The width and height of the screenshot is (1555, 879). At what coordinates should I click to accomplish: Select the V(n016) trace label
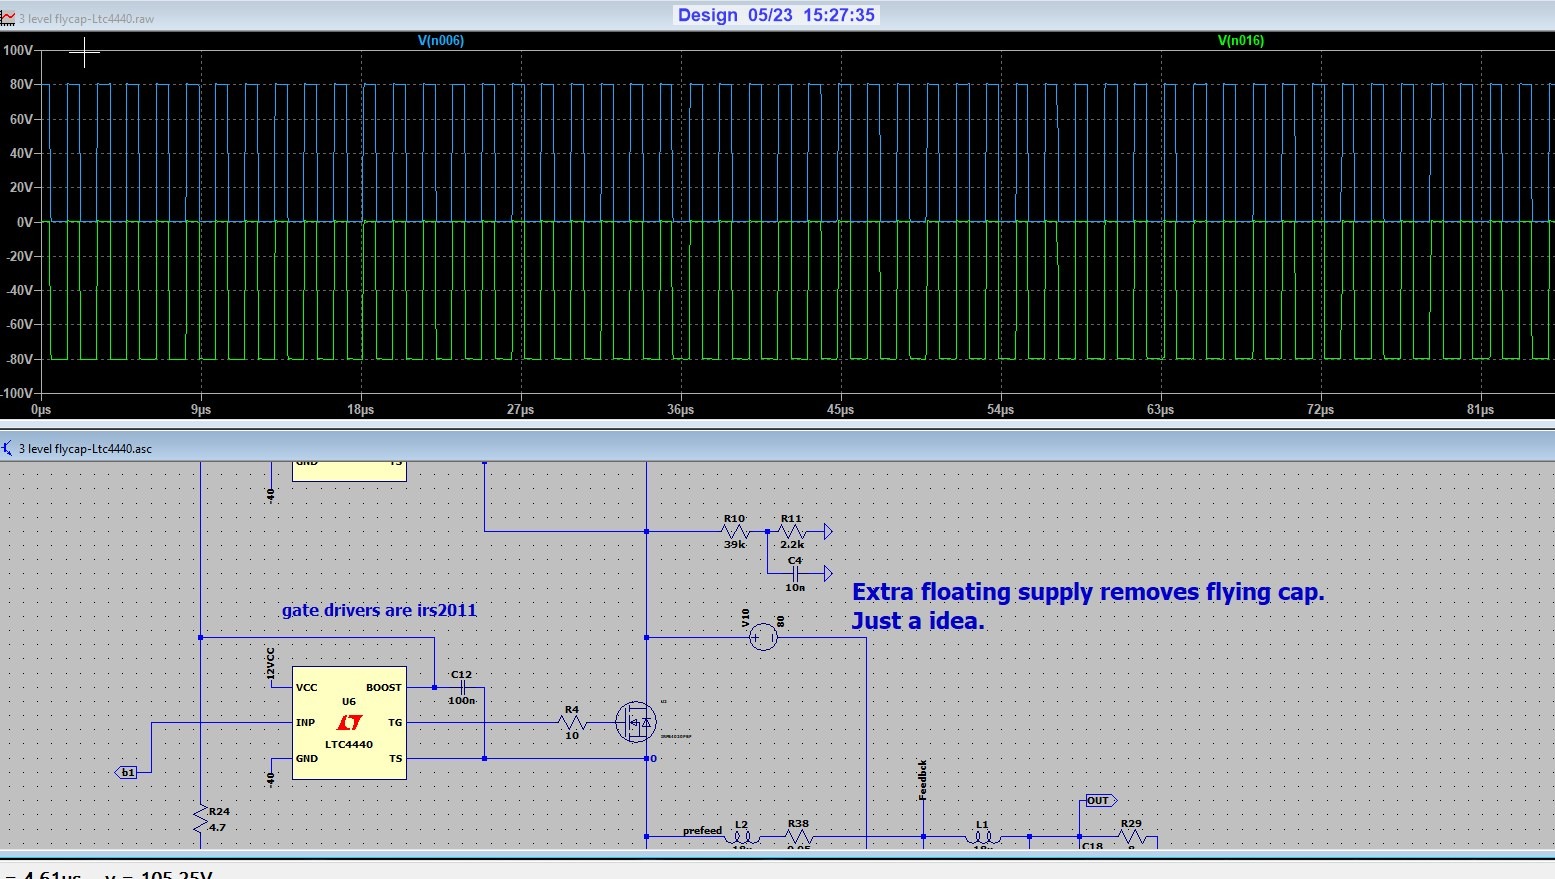pos(1241,41)
